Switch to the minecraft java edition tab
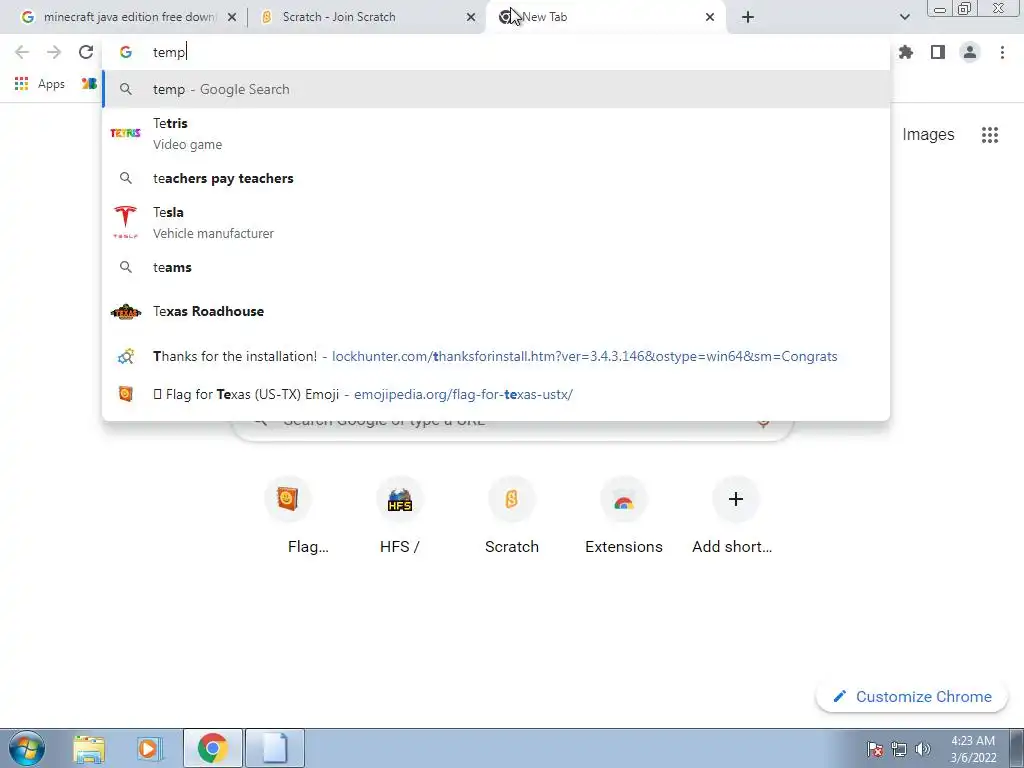 tap(129, 17)
